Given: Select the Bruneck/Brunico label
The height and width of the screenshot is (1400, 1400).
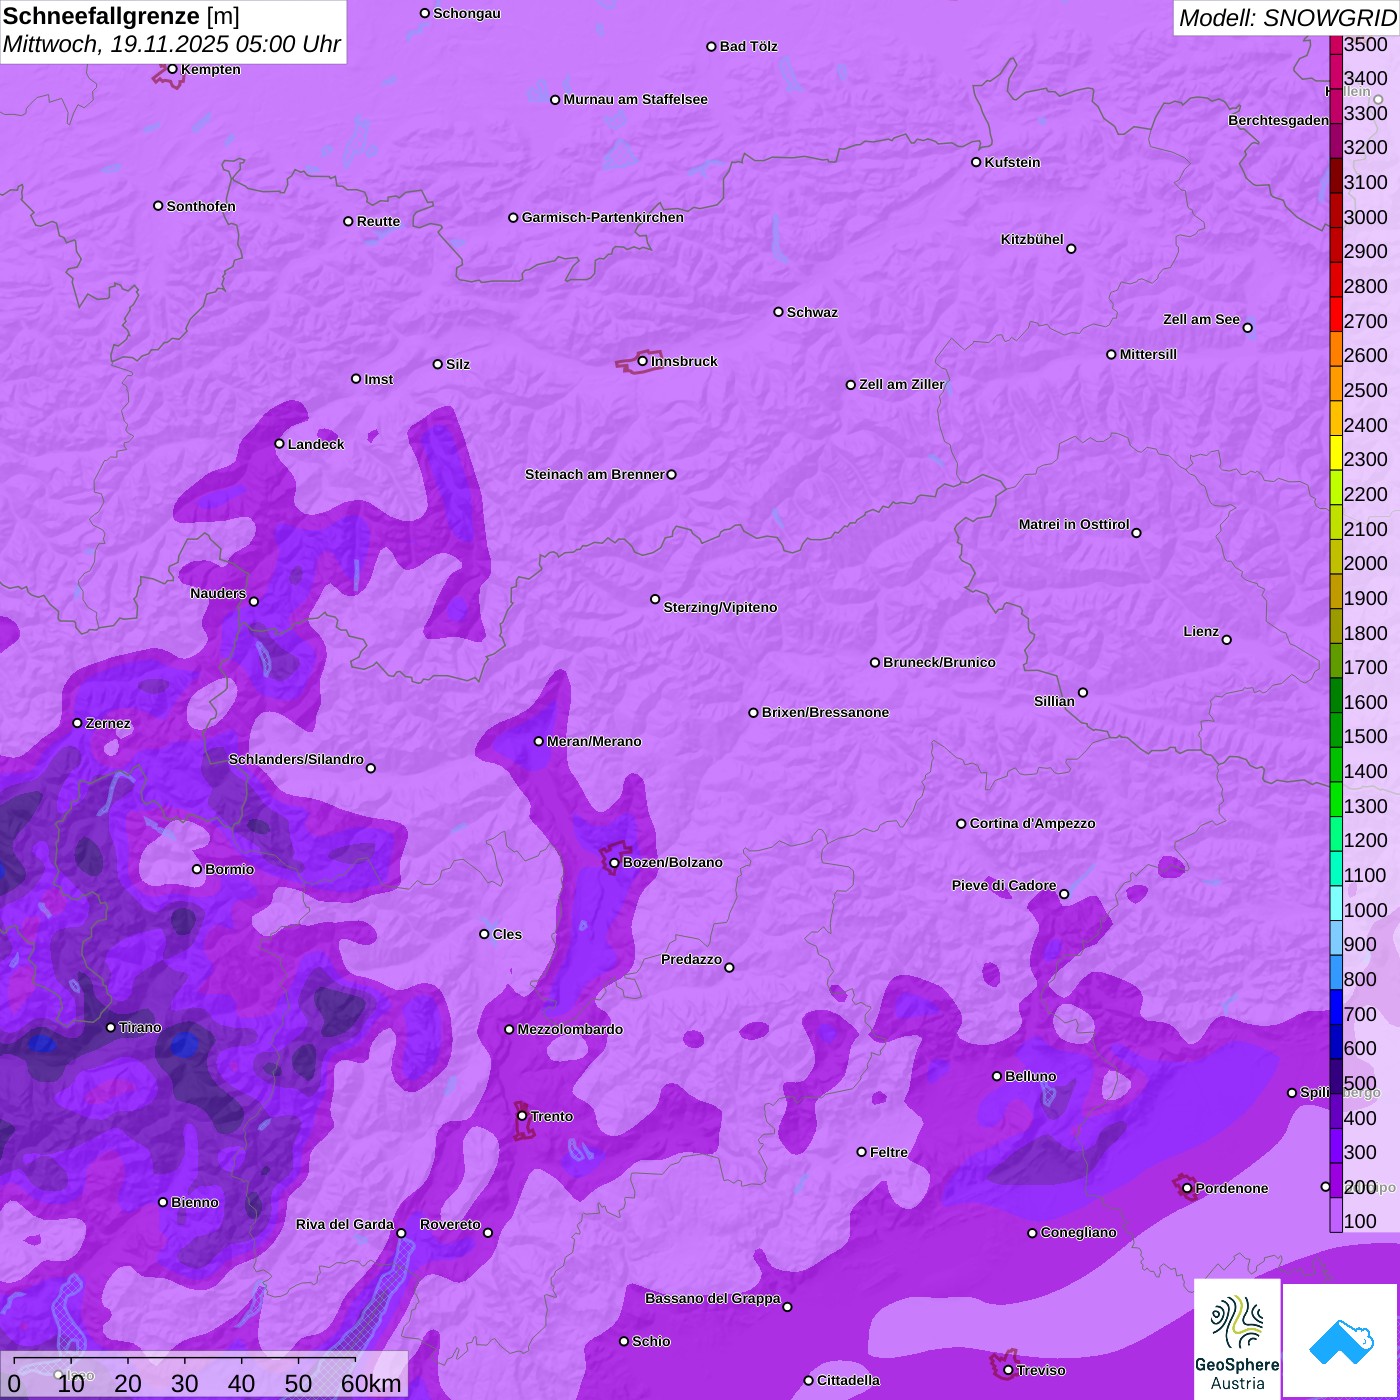Looking at the screenshot, I should [939, 662].
